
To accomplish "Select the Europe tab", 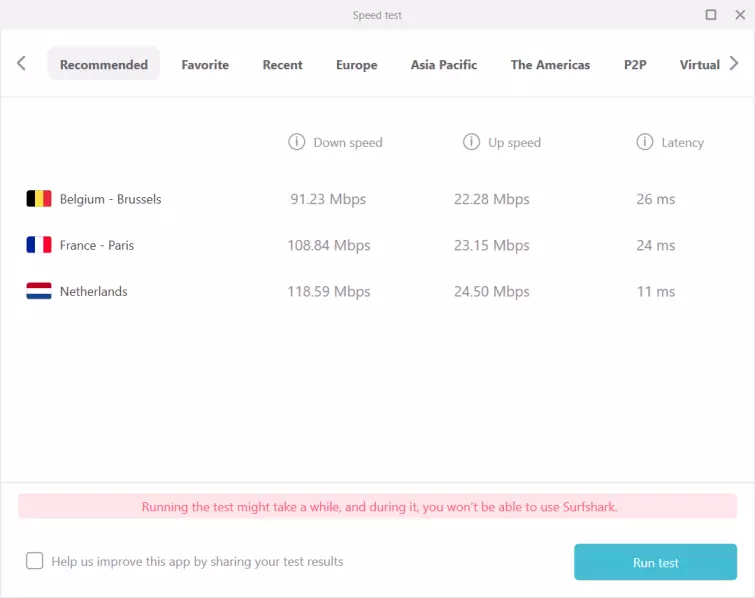I will click(356, 65).
